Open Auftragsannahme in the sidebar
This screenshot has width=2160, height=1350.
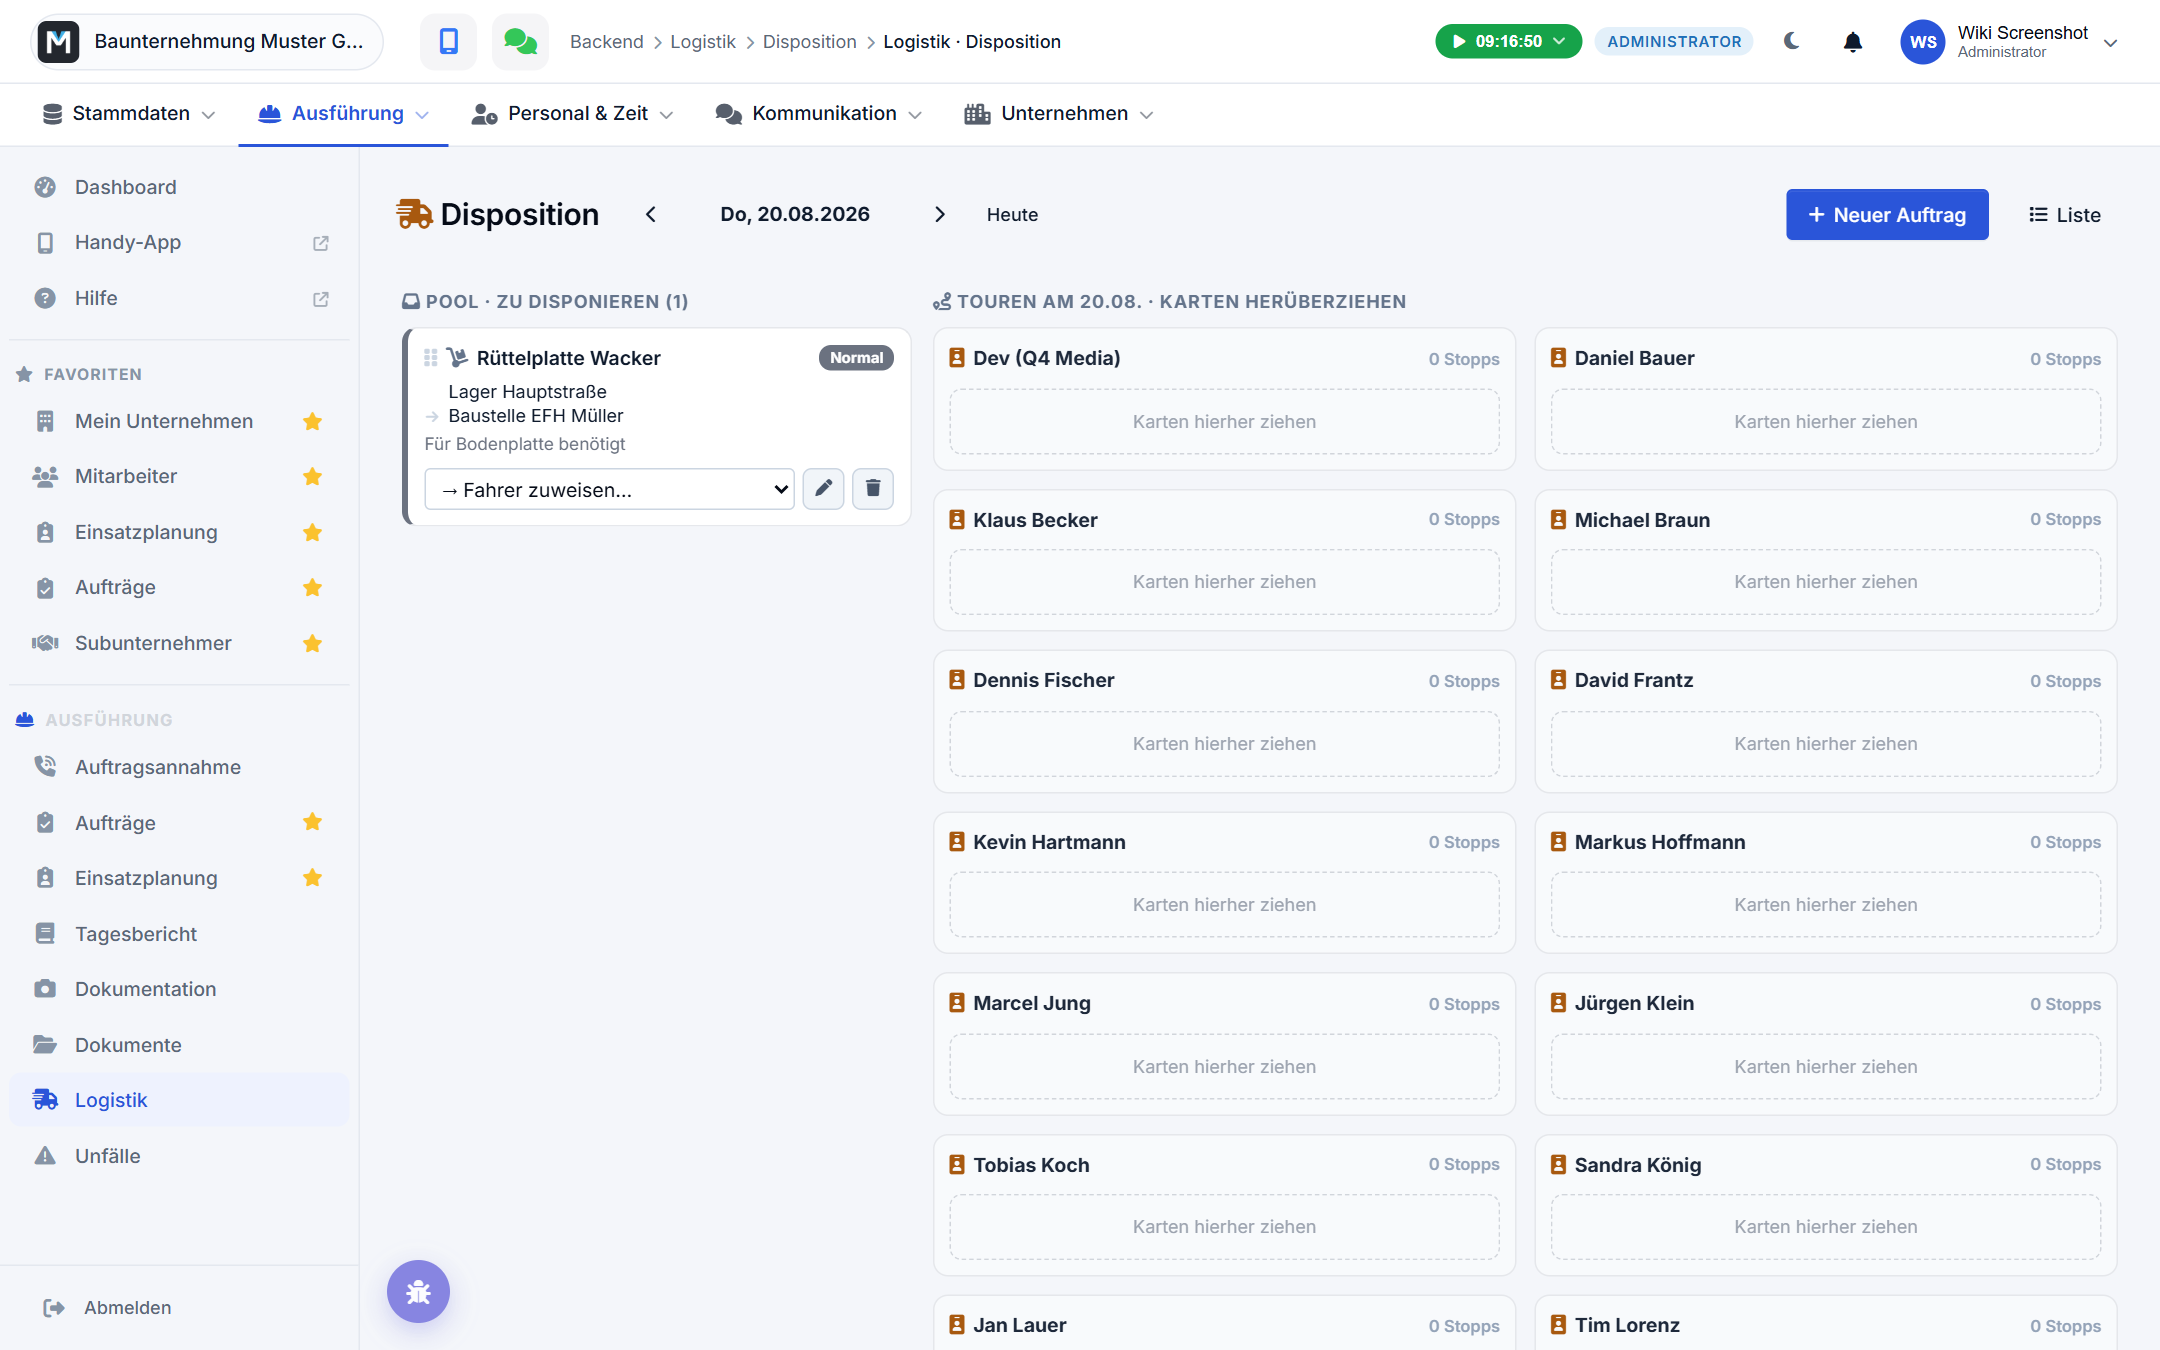click(179, 767)
